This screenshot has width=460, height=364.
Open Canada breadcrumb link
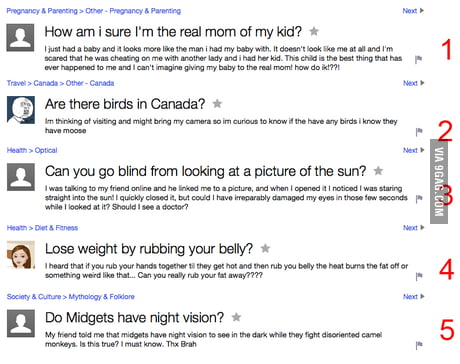click(46, 83)
